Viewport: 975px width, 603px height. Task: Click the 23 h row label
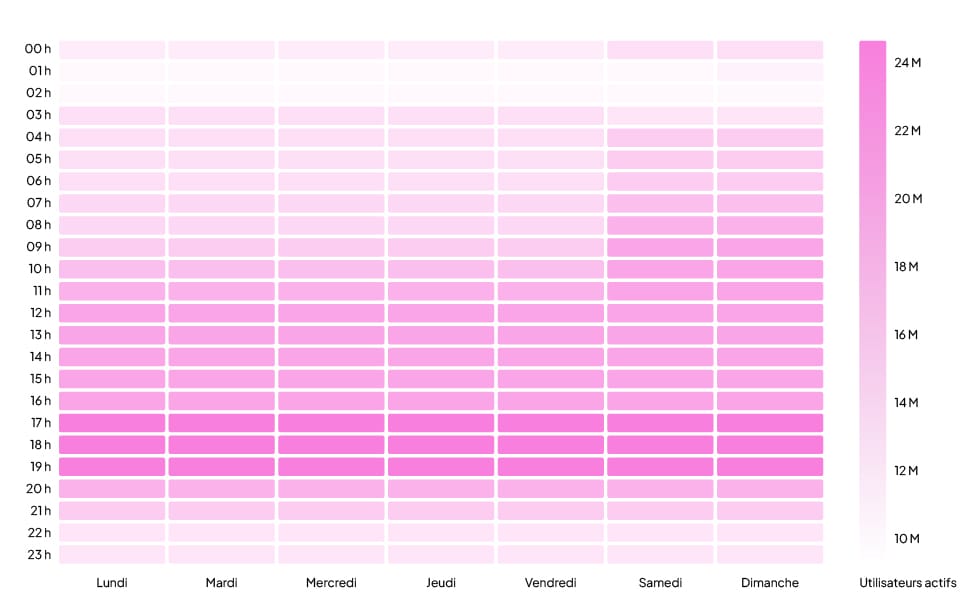click(x=39, y=555)
